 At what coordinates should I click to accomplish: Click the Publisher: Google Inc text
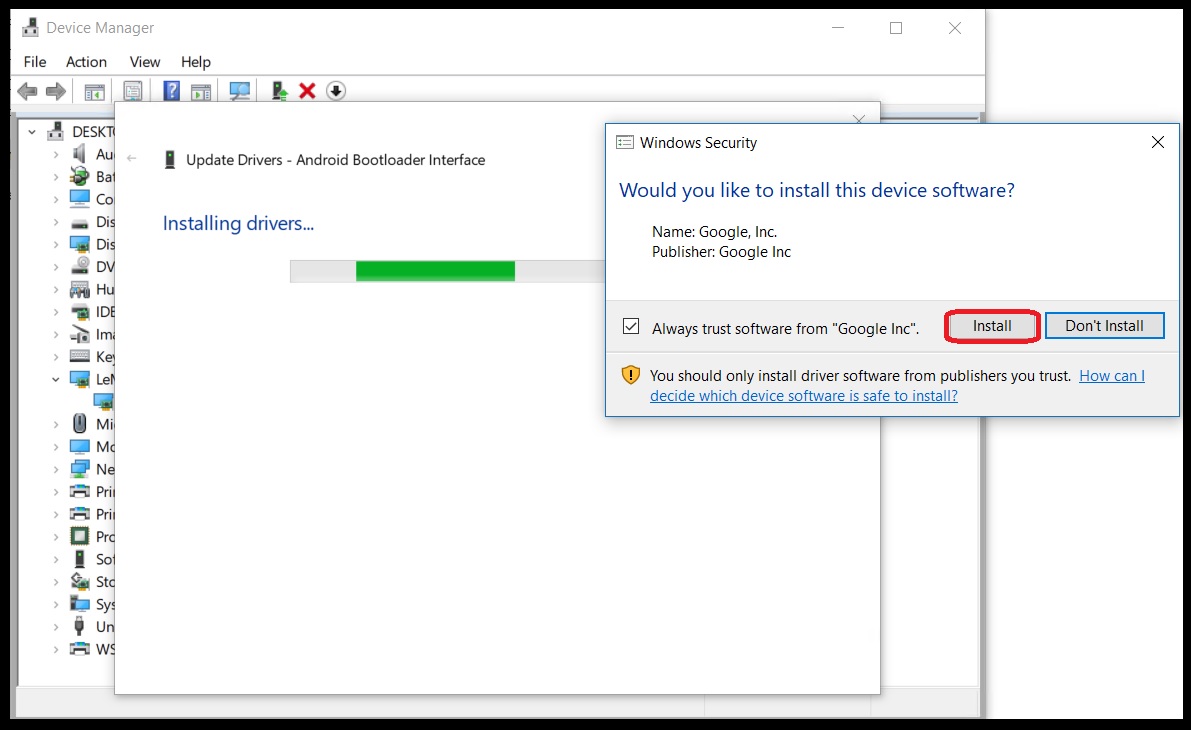pos(721,252)
